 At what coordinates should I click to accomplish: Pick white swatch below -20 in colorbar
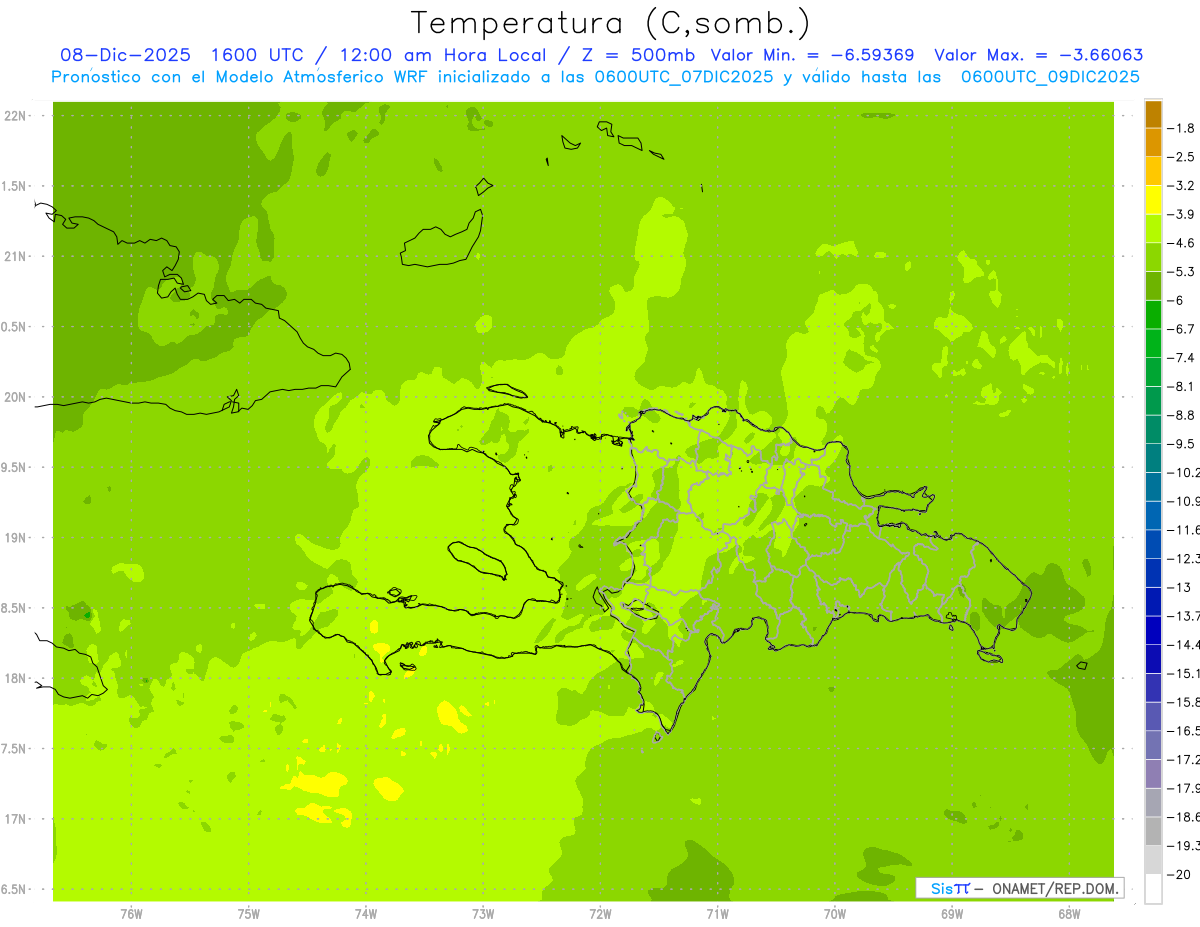1153,889
